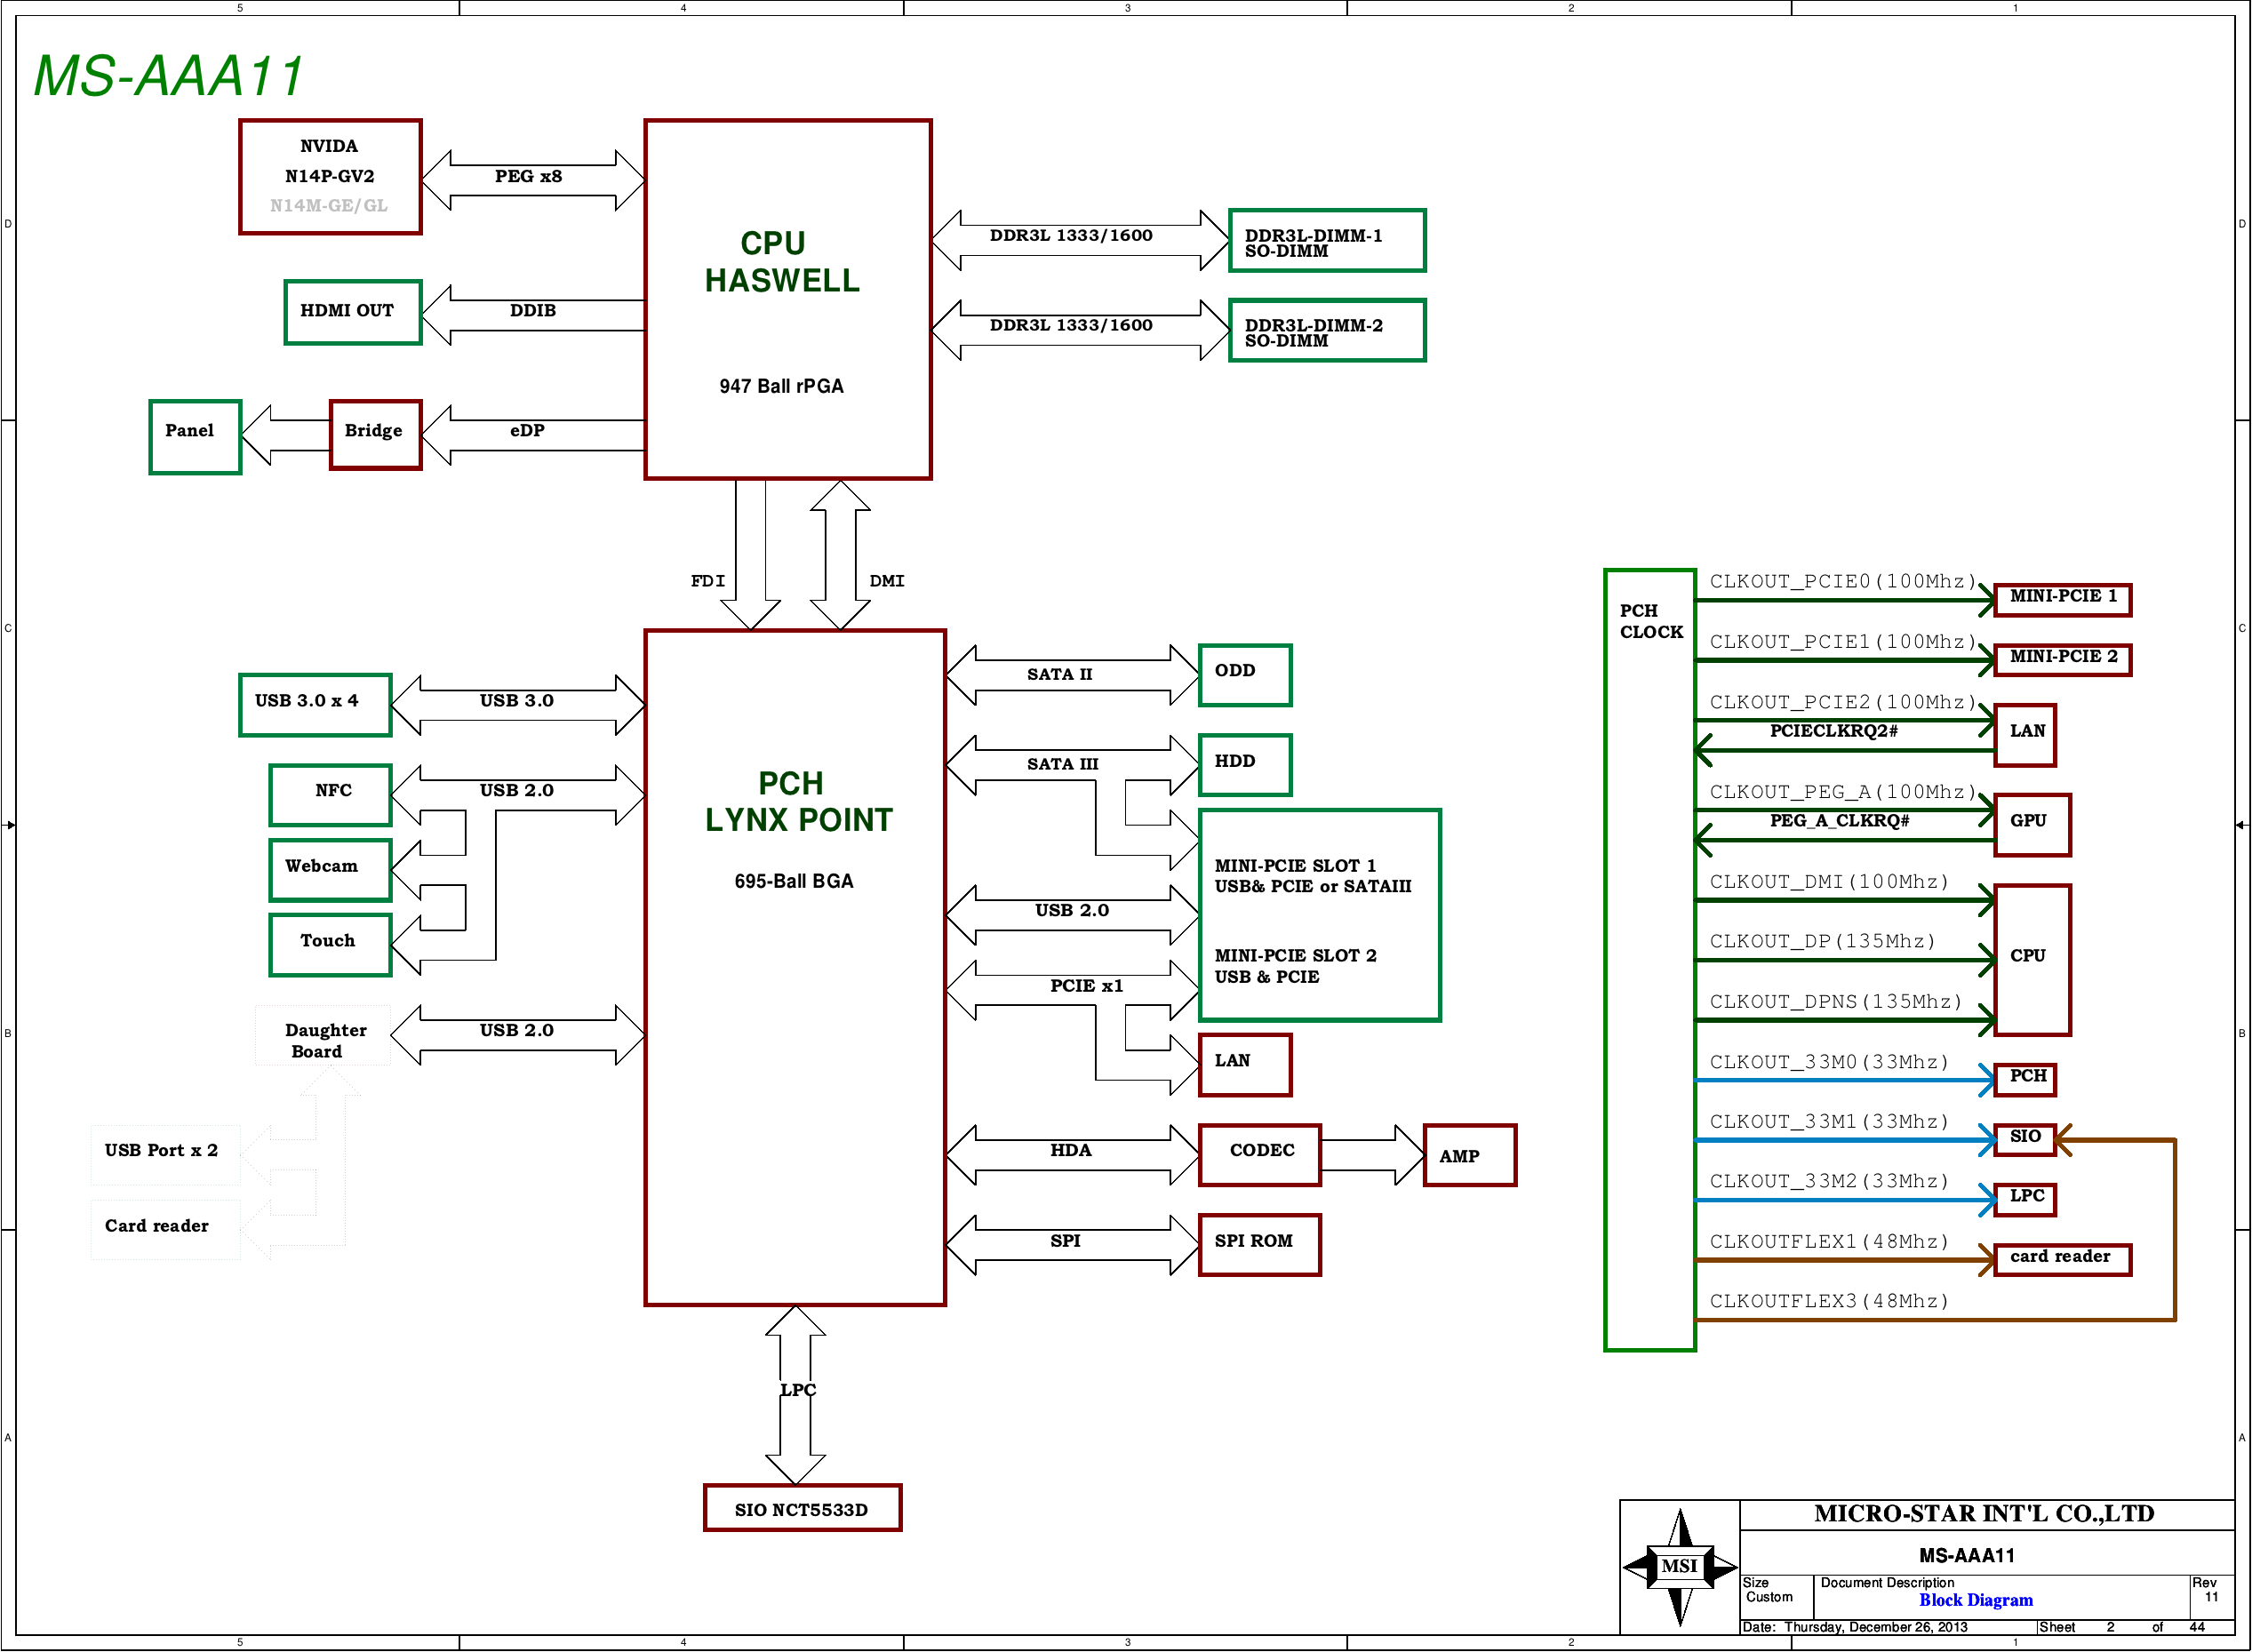Click the MINI-PCIE 1 clock target box
Viewport: 2252px width, 1652px height.
pos(2063,600)
